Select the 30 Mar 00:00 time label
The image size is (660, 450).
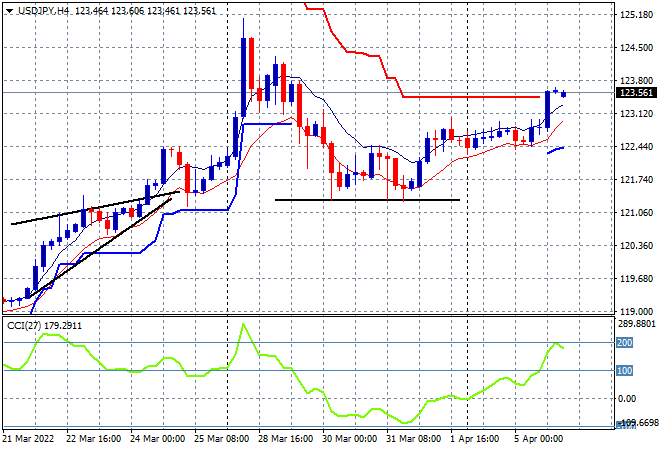[349, 439]
